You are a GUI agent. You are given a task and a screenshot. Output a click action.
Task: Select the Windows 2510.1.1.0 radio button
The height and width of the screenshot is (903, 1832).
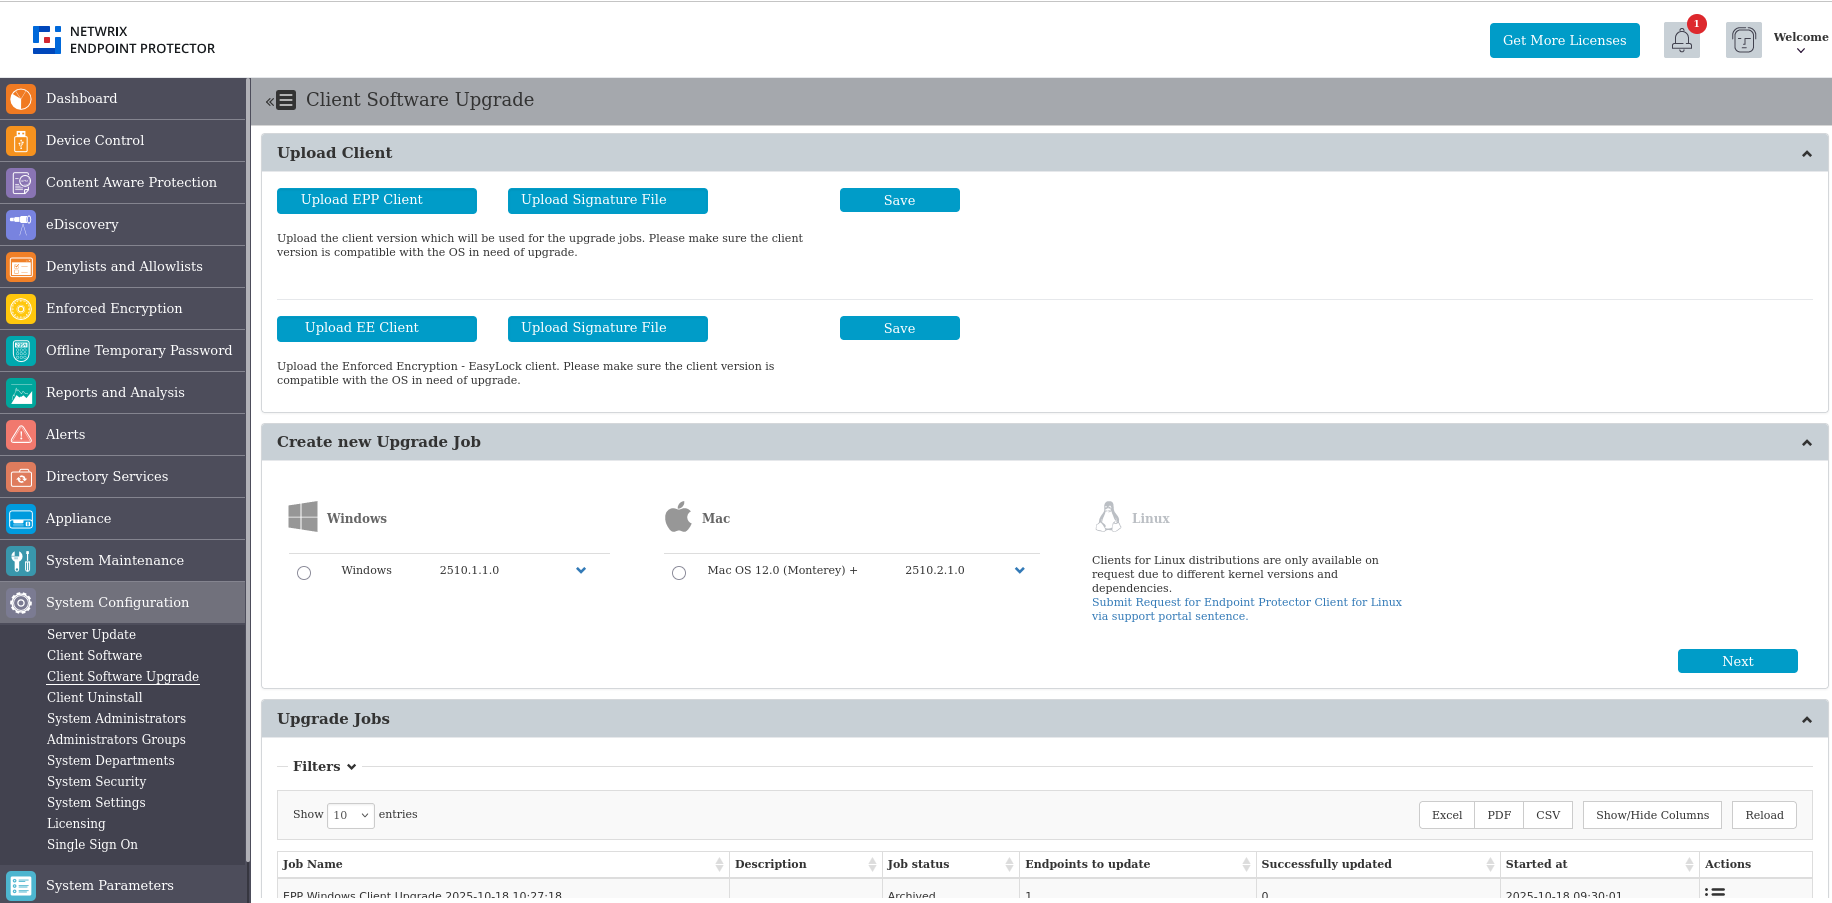304,572
